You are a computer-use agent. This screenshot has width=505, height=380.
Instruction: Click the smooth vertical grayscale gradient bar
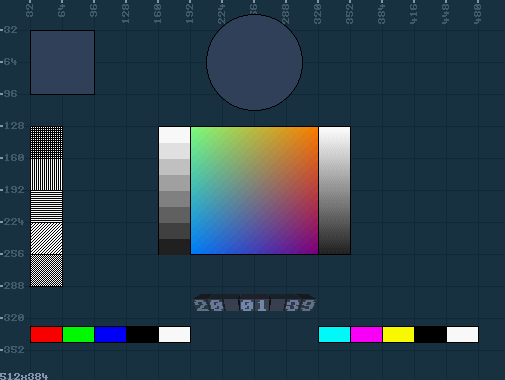pos(334,190)
